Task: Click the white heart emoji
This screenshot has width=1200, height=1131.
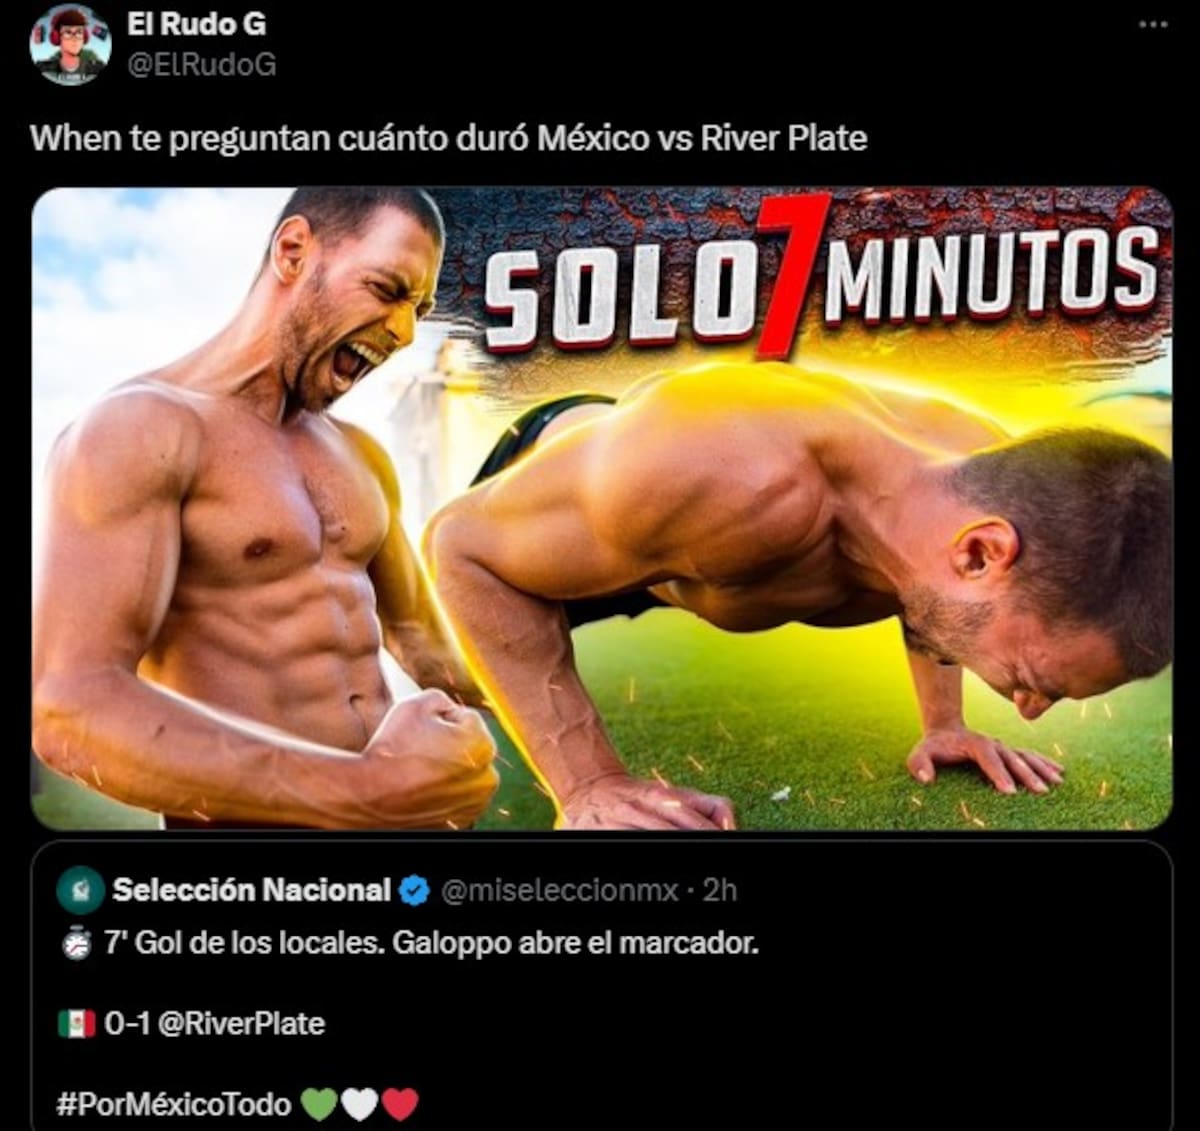Action: 359,1105
